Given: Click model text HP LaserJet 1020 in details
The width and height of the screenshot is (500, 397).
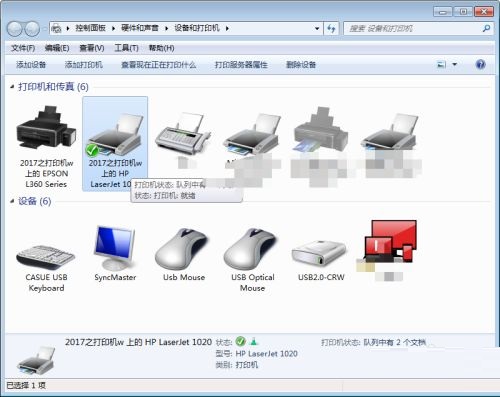Looking at the screenshot, I should 266,353.
